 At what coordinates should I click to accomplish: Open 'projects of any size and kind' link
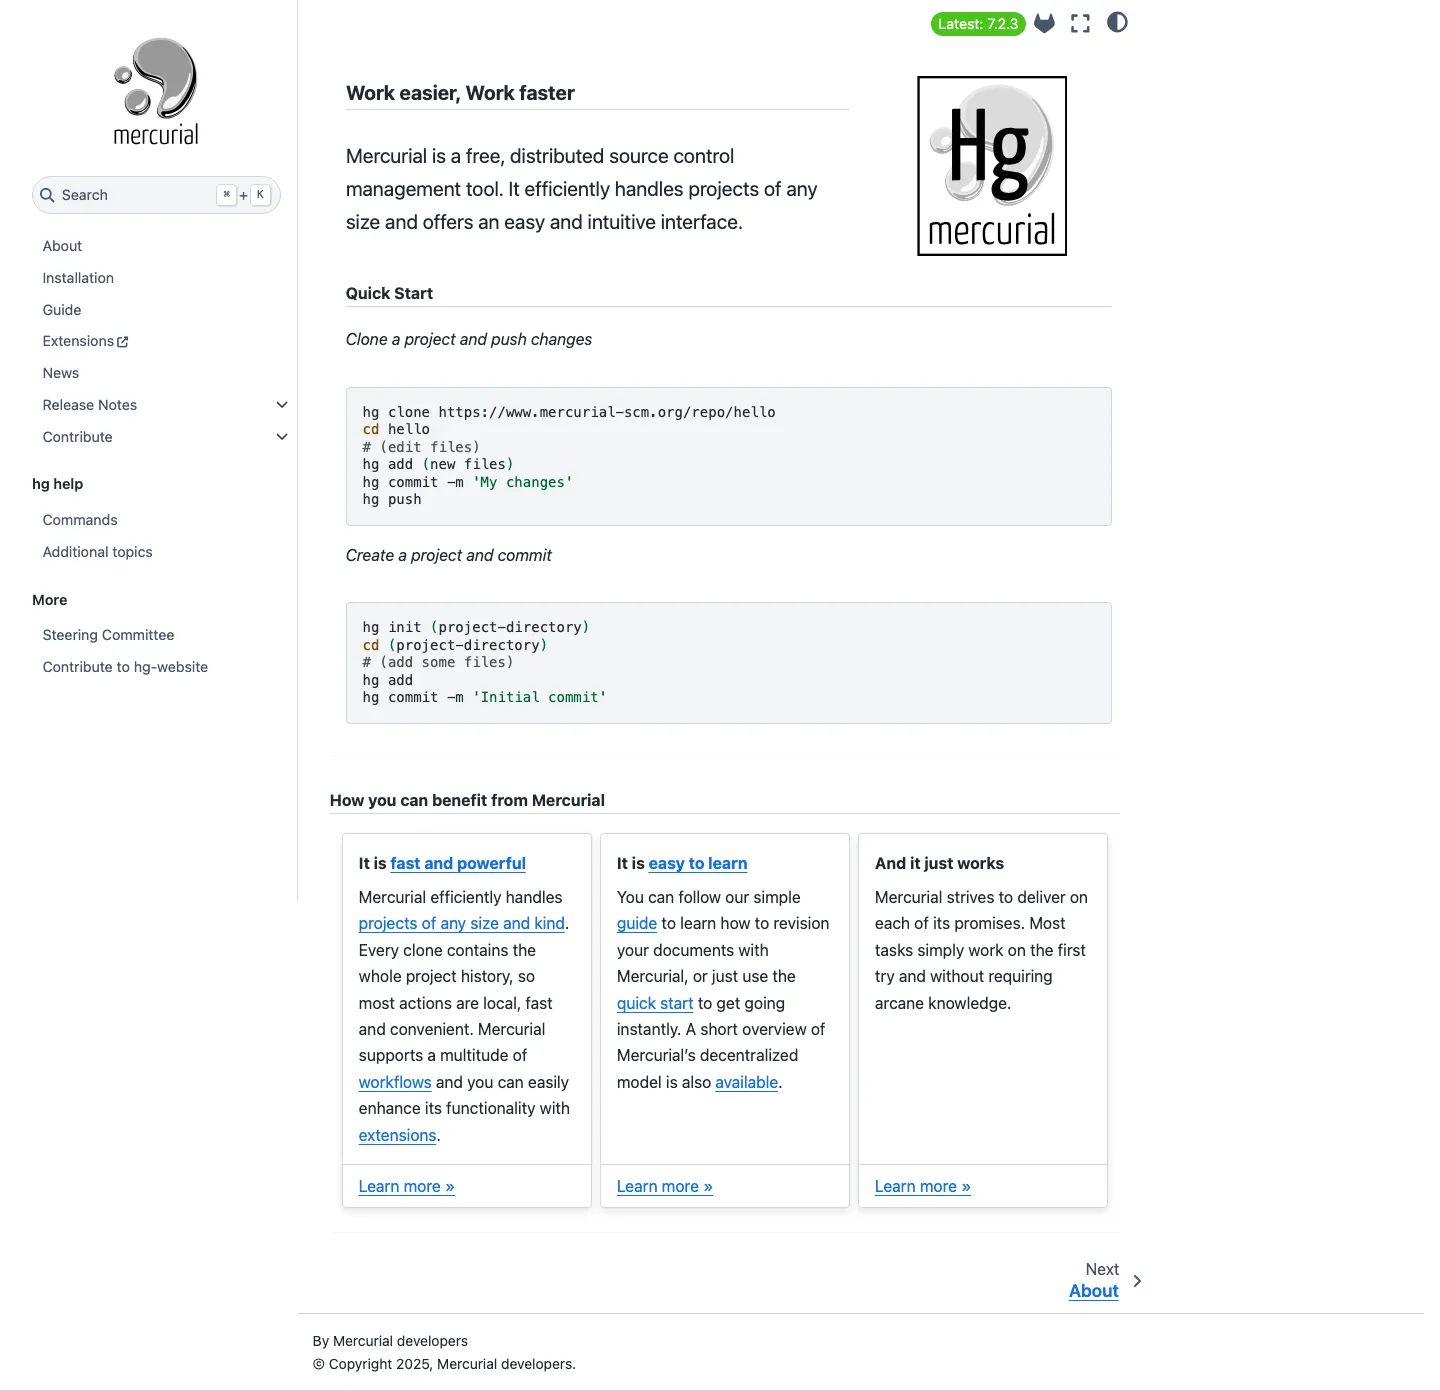(462, 923)
